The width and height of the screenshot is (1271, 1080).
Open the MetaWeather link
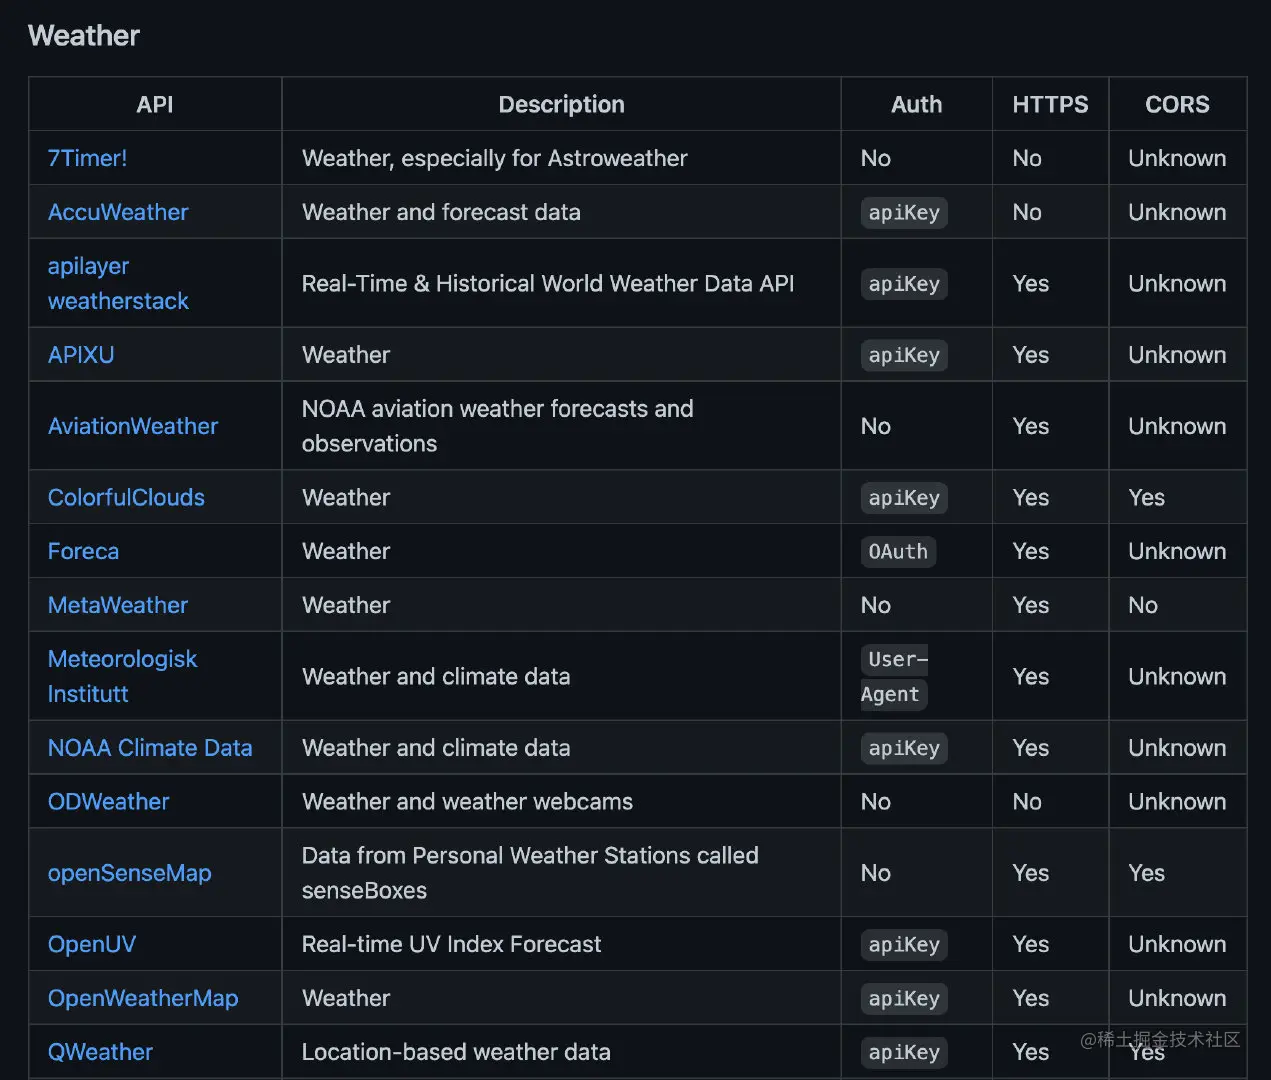118,605
